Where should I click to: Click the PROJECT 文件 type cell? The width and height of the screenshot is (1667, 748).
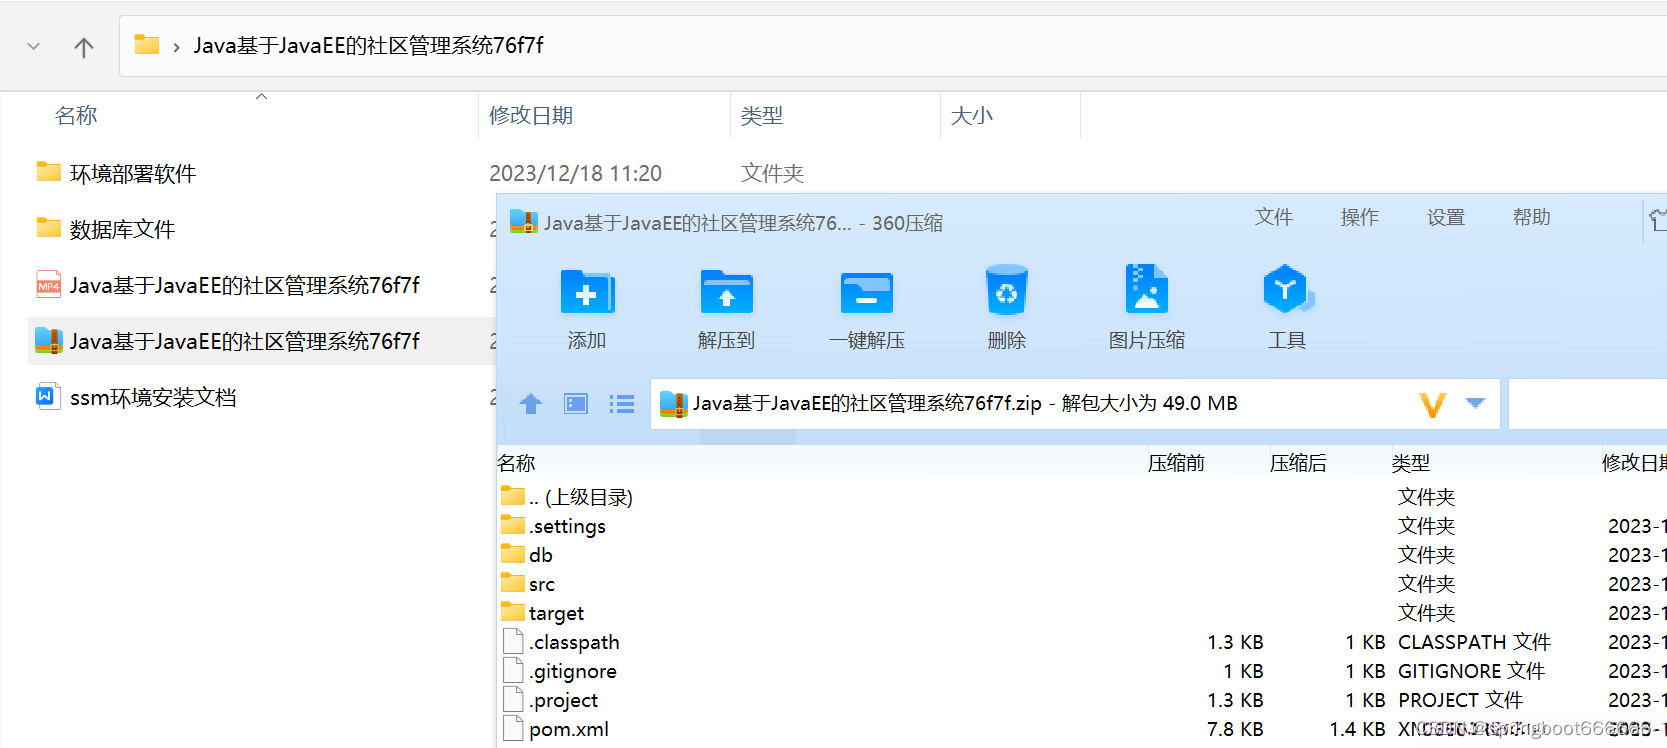click(x=1460, y=700)
